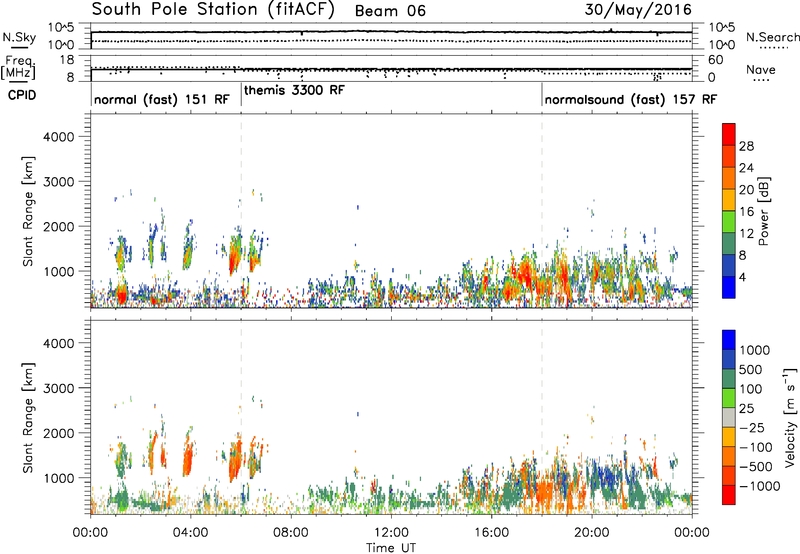The height and width of the screenshot is (554, 800).
Task: Click the '60' Nave axis tick
Action: tap(715, 60)
